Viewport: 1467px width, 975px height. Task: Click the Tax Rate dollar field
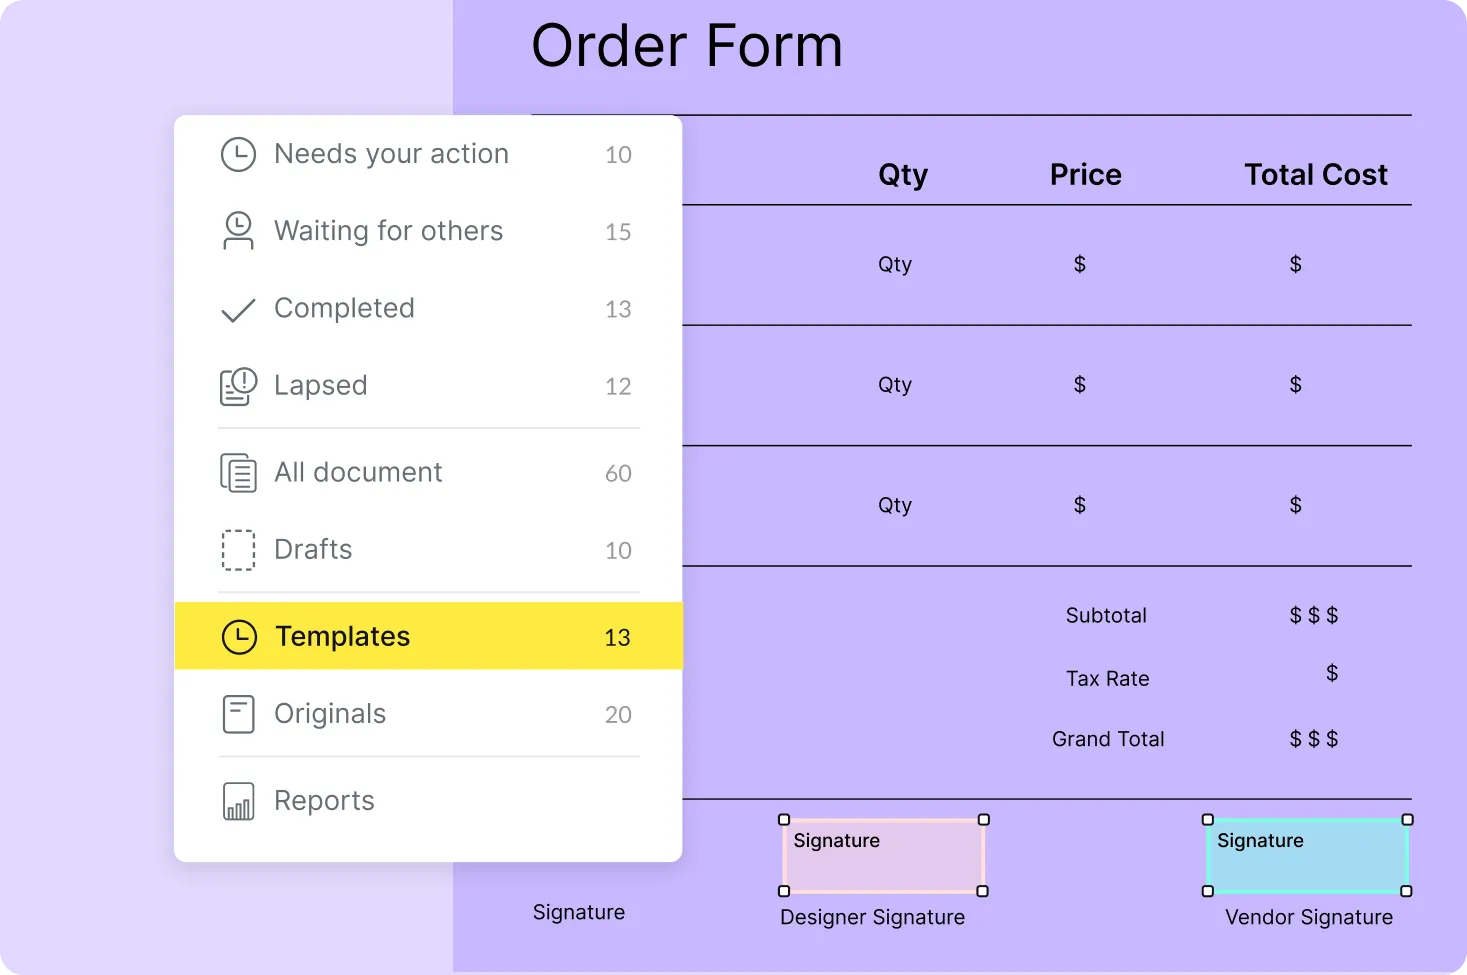(1331, 673)
